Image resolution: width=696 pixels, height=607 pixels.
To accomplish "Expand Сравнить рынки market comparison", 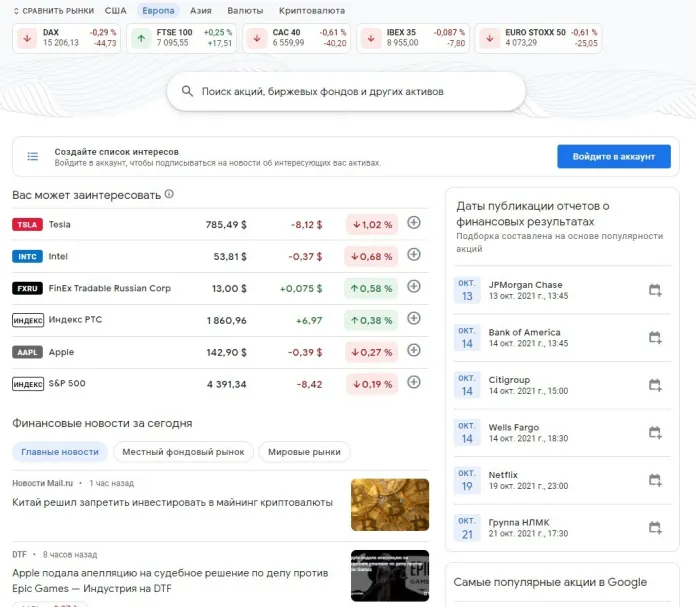I will pyautogui.click(x=54, y=11).
